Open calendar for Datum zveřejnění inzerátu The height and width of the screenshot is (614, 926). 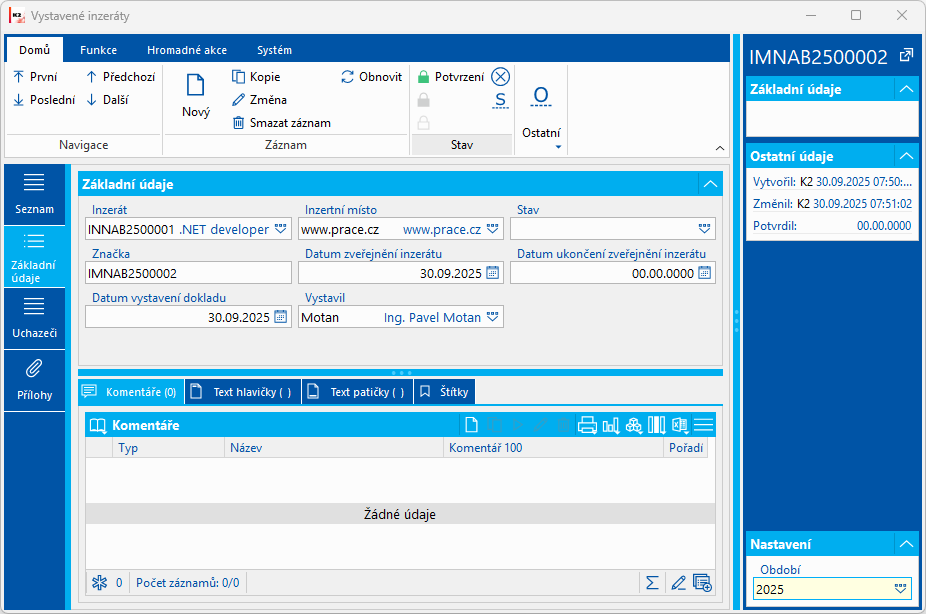coord(493,273)
